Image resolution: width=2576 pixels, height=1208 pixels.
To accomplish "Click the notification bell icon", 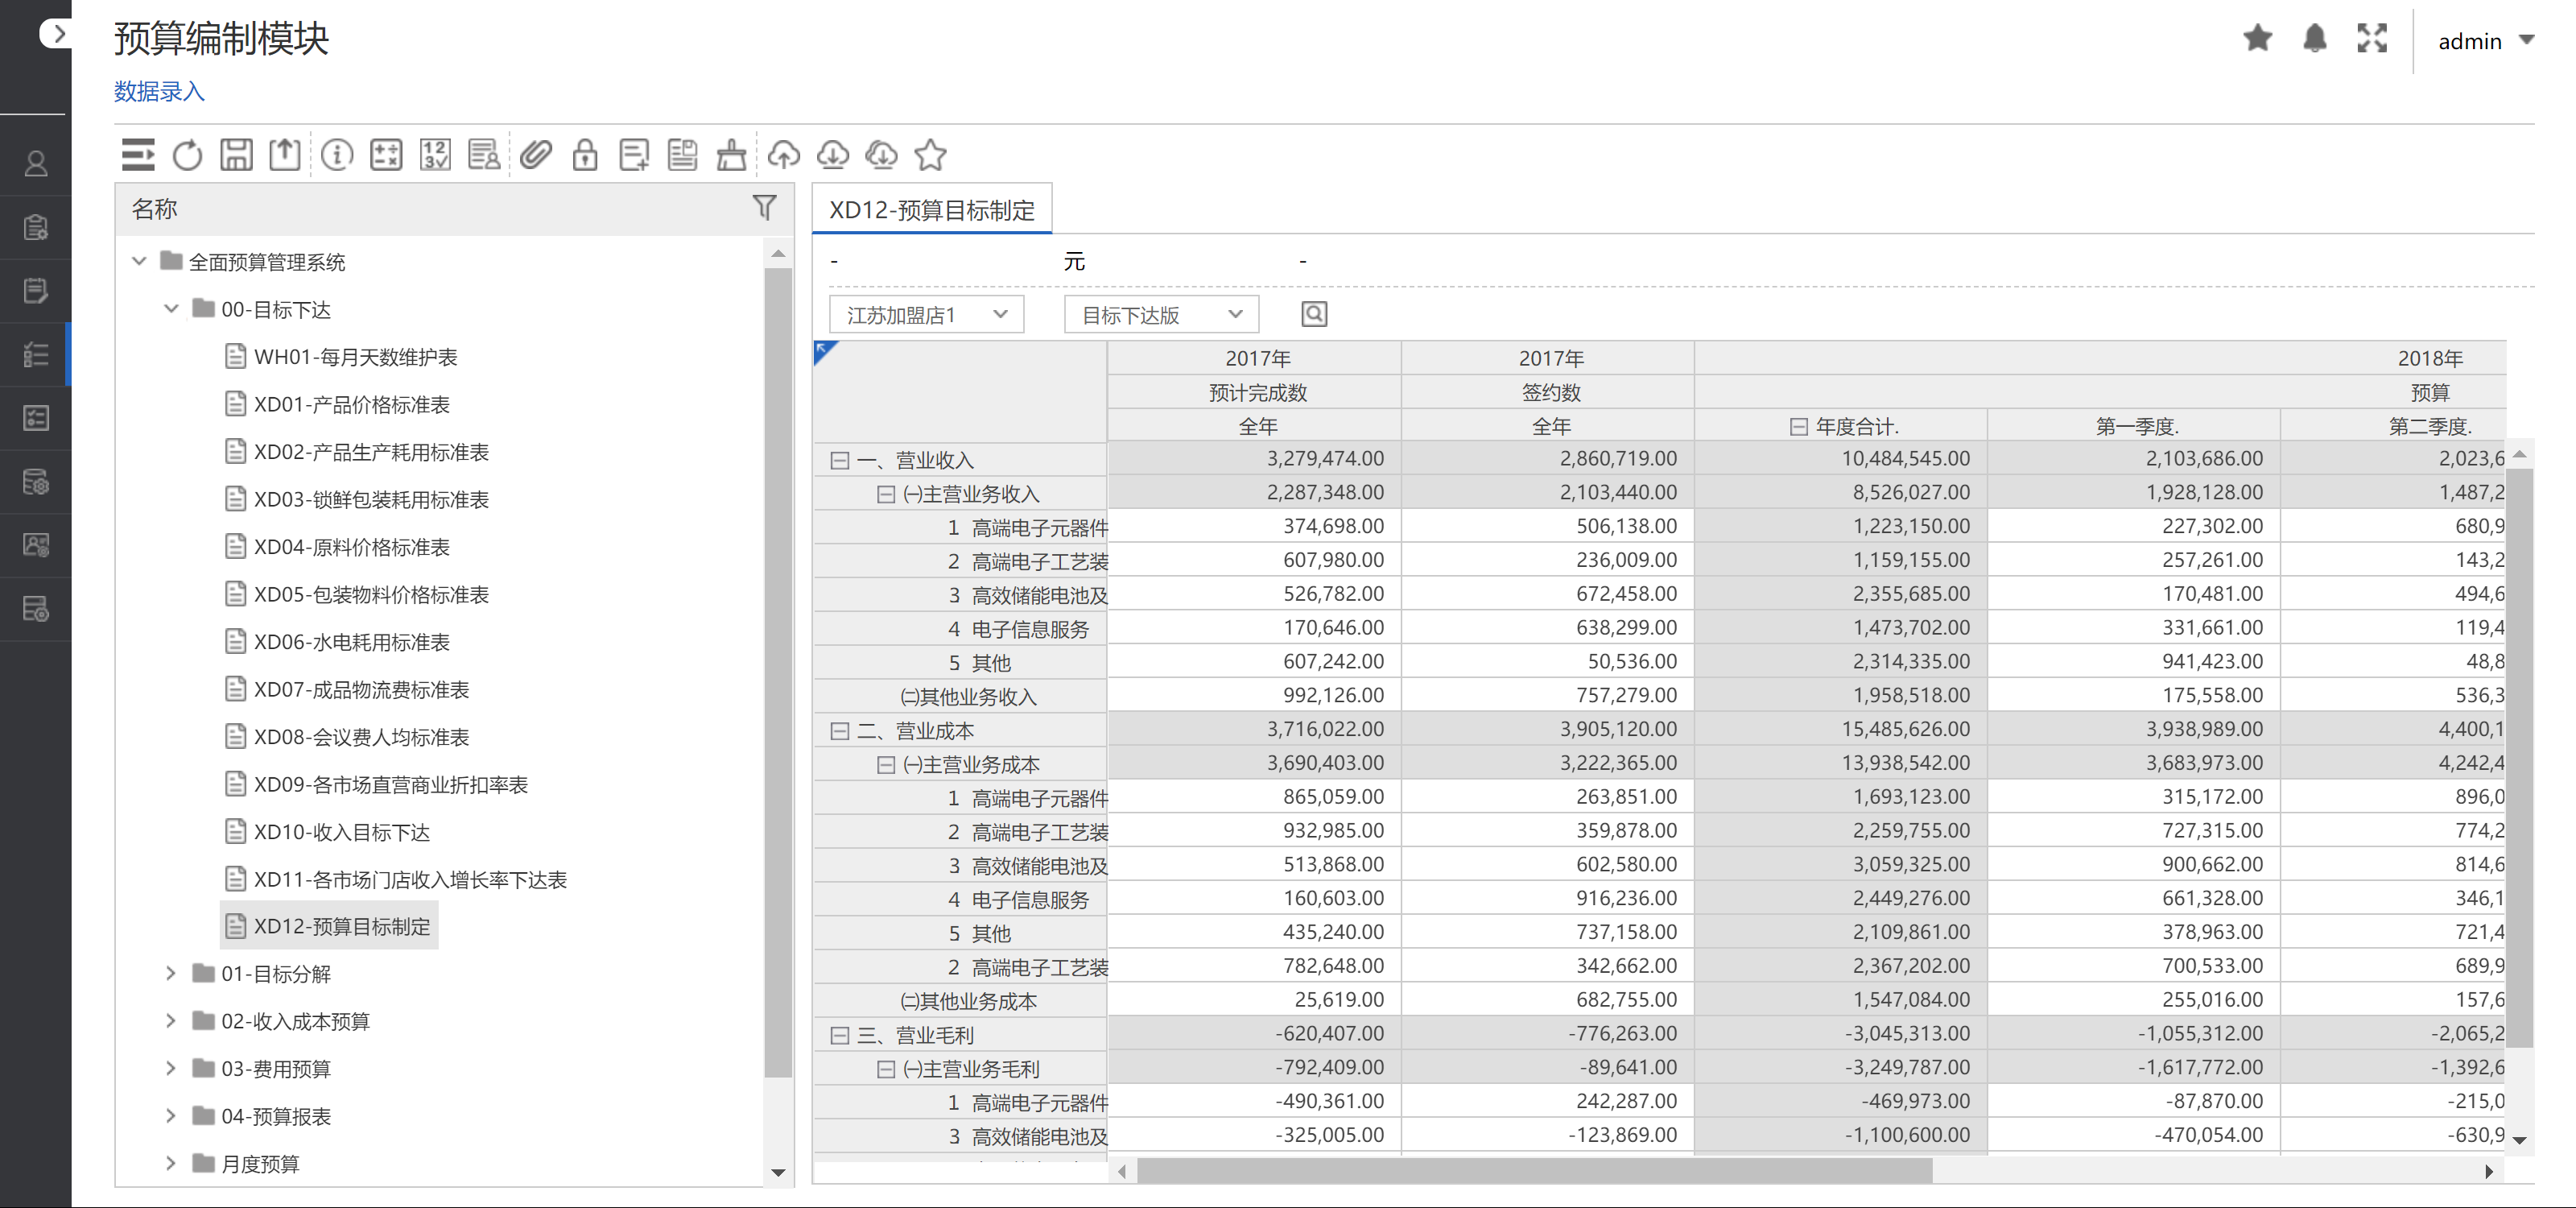I will 2314,39.
